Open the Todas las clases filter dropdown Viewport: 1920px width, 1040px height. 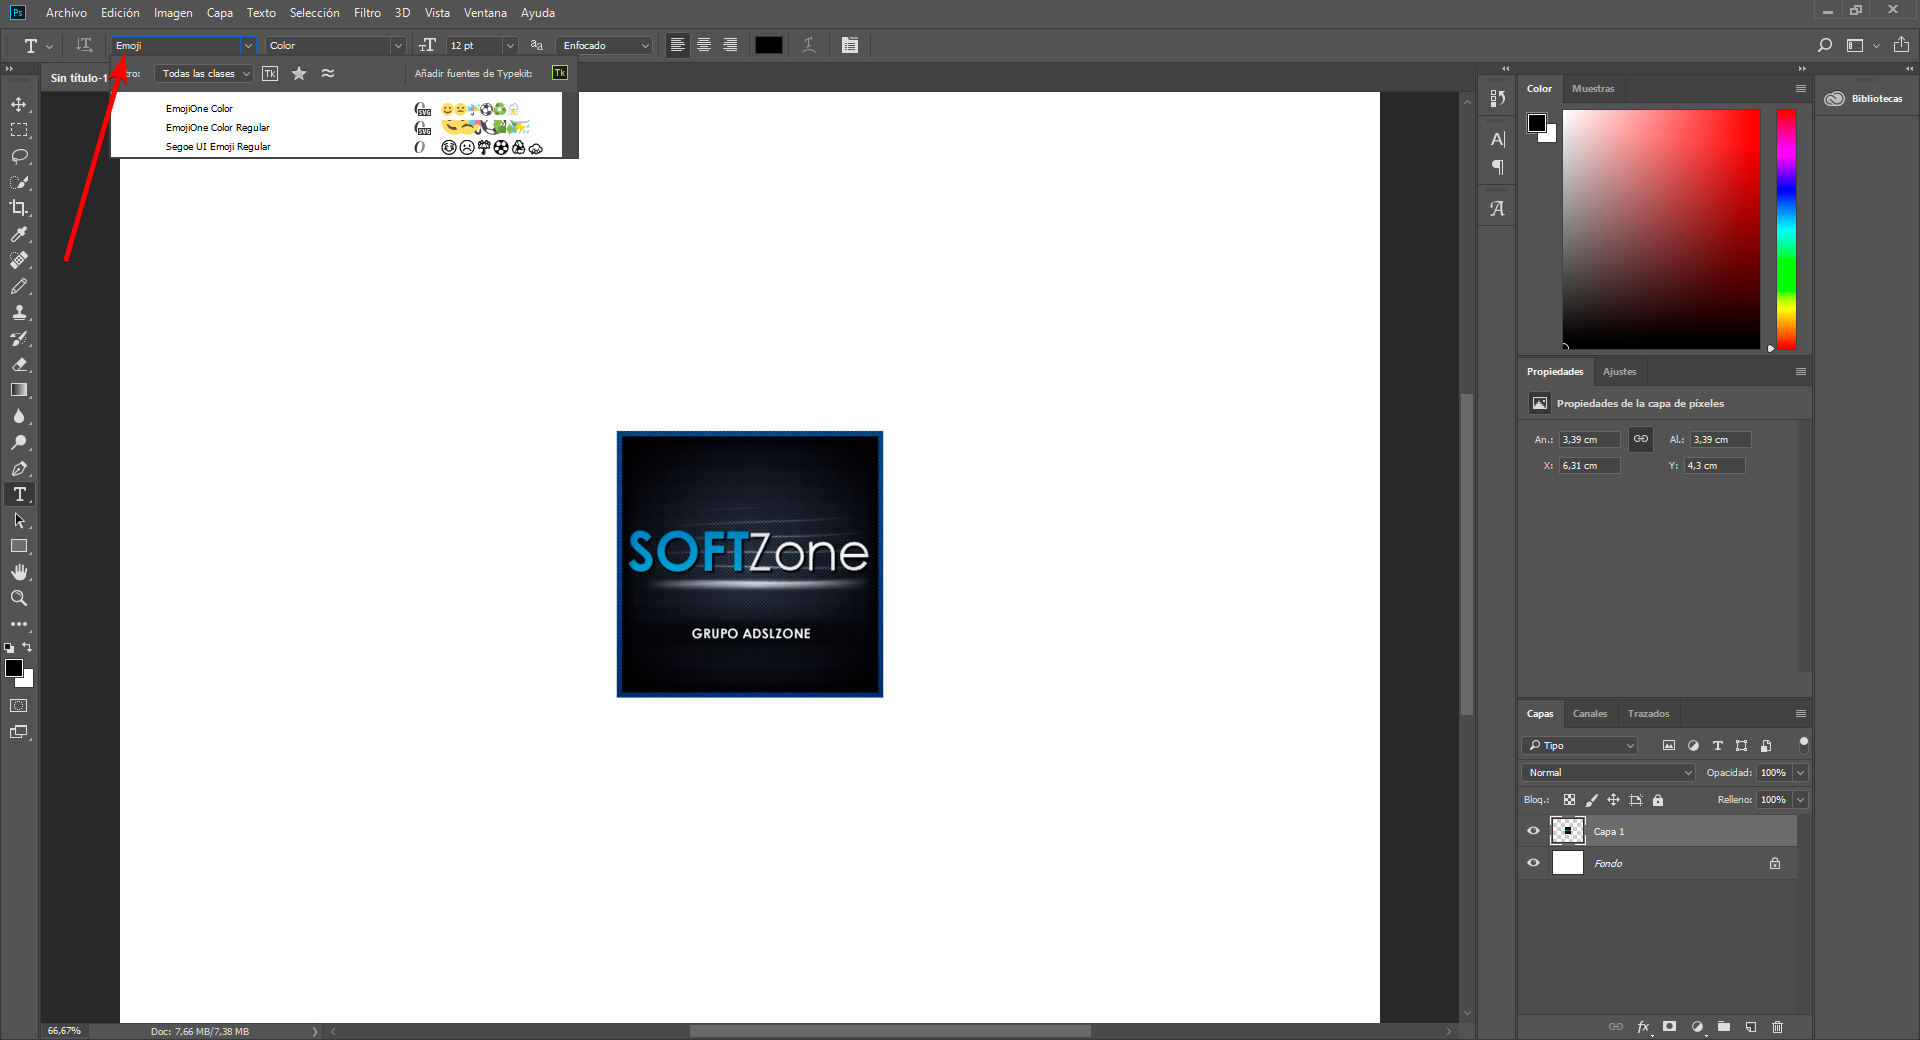pyautogui.click(x=205, y=73)
